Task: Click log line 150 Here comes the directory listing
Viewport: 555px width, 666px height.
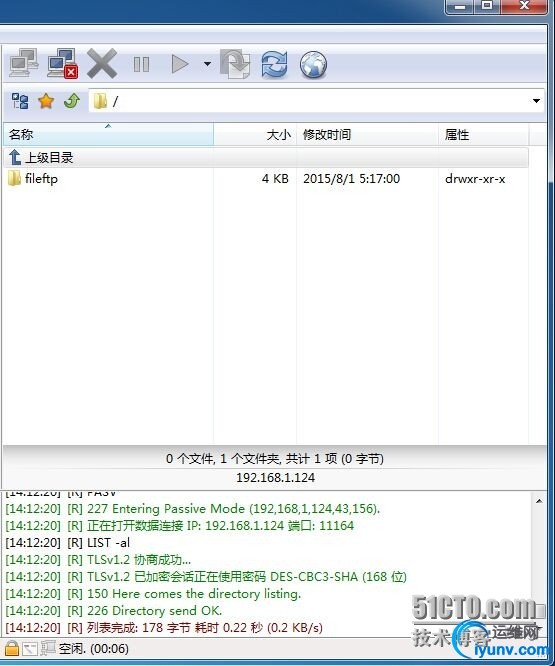Action: [x=153, y=593]
